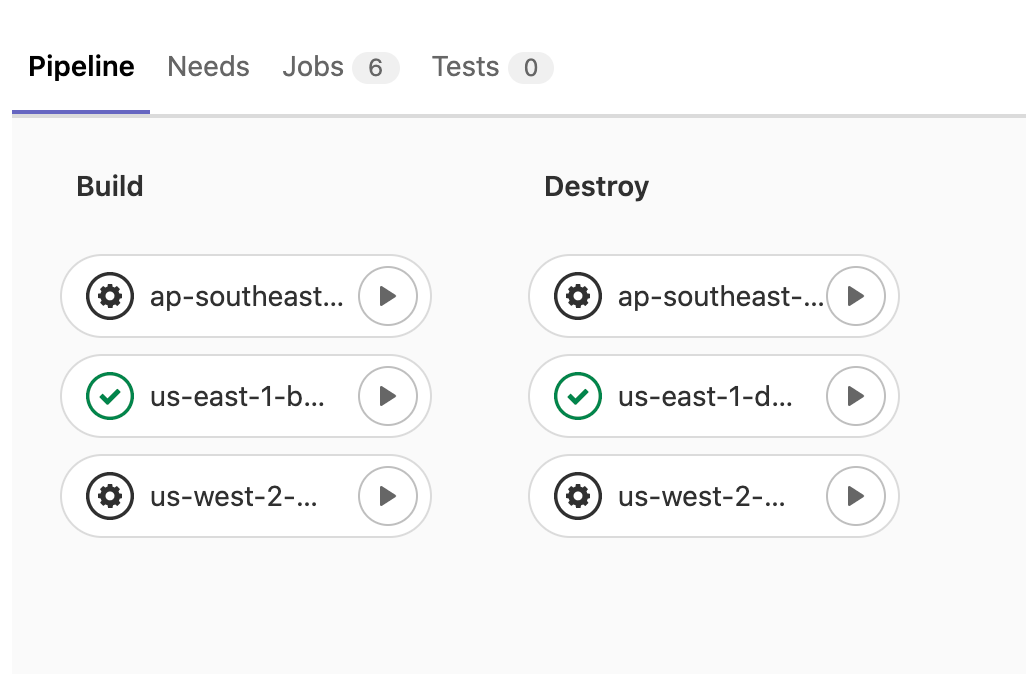Open the us-east-1-b... build job name
Viewport: 1026px width, 674px height.
[238, 396]
